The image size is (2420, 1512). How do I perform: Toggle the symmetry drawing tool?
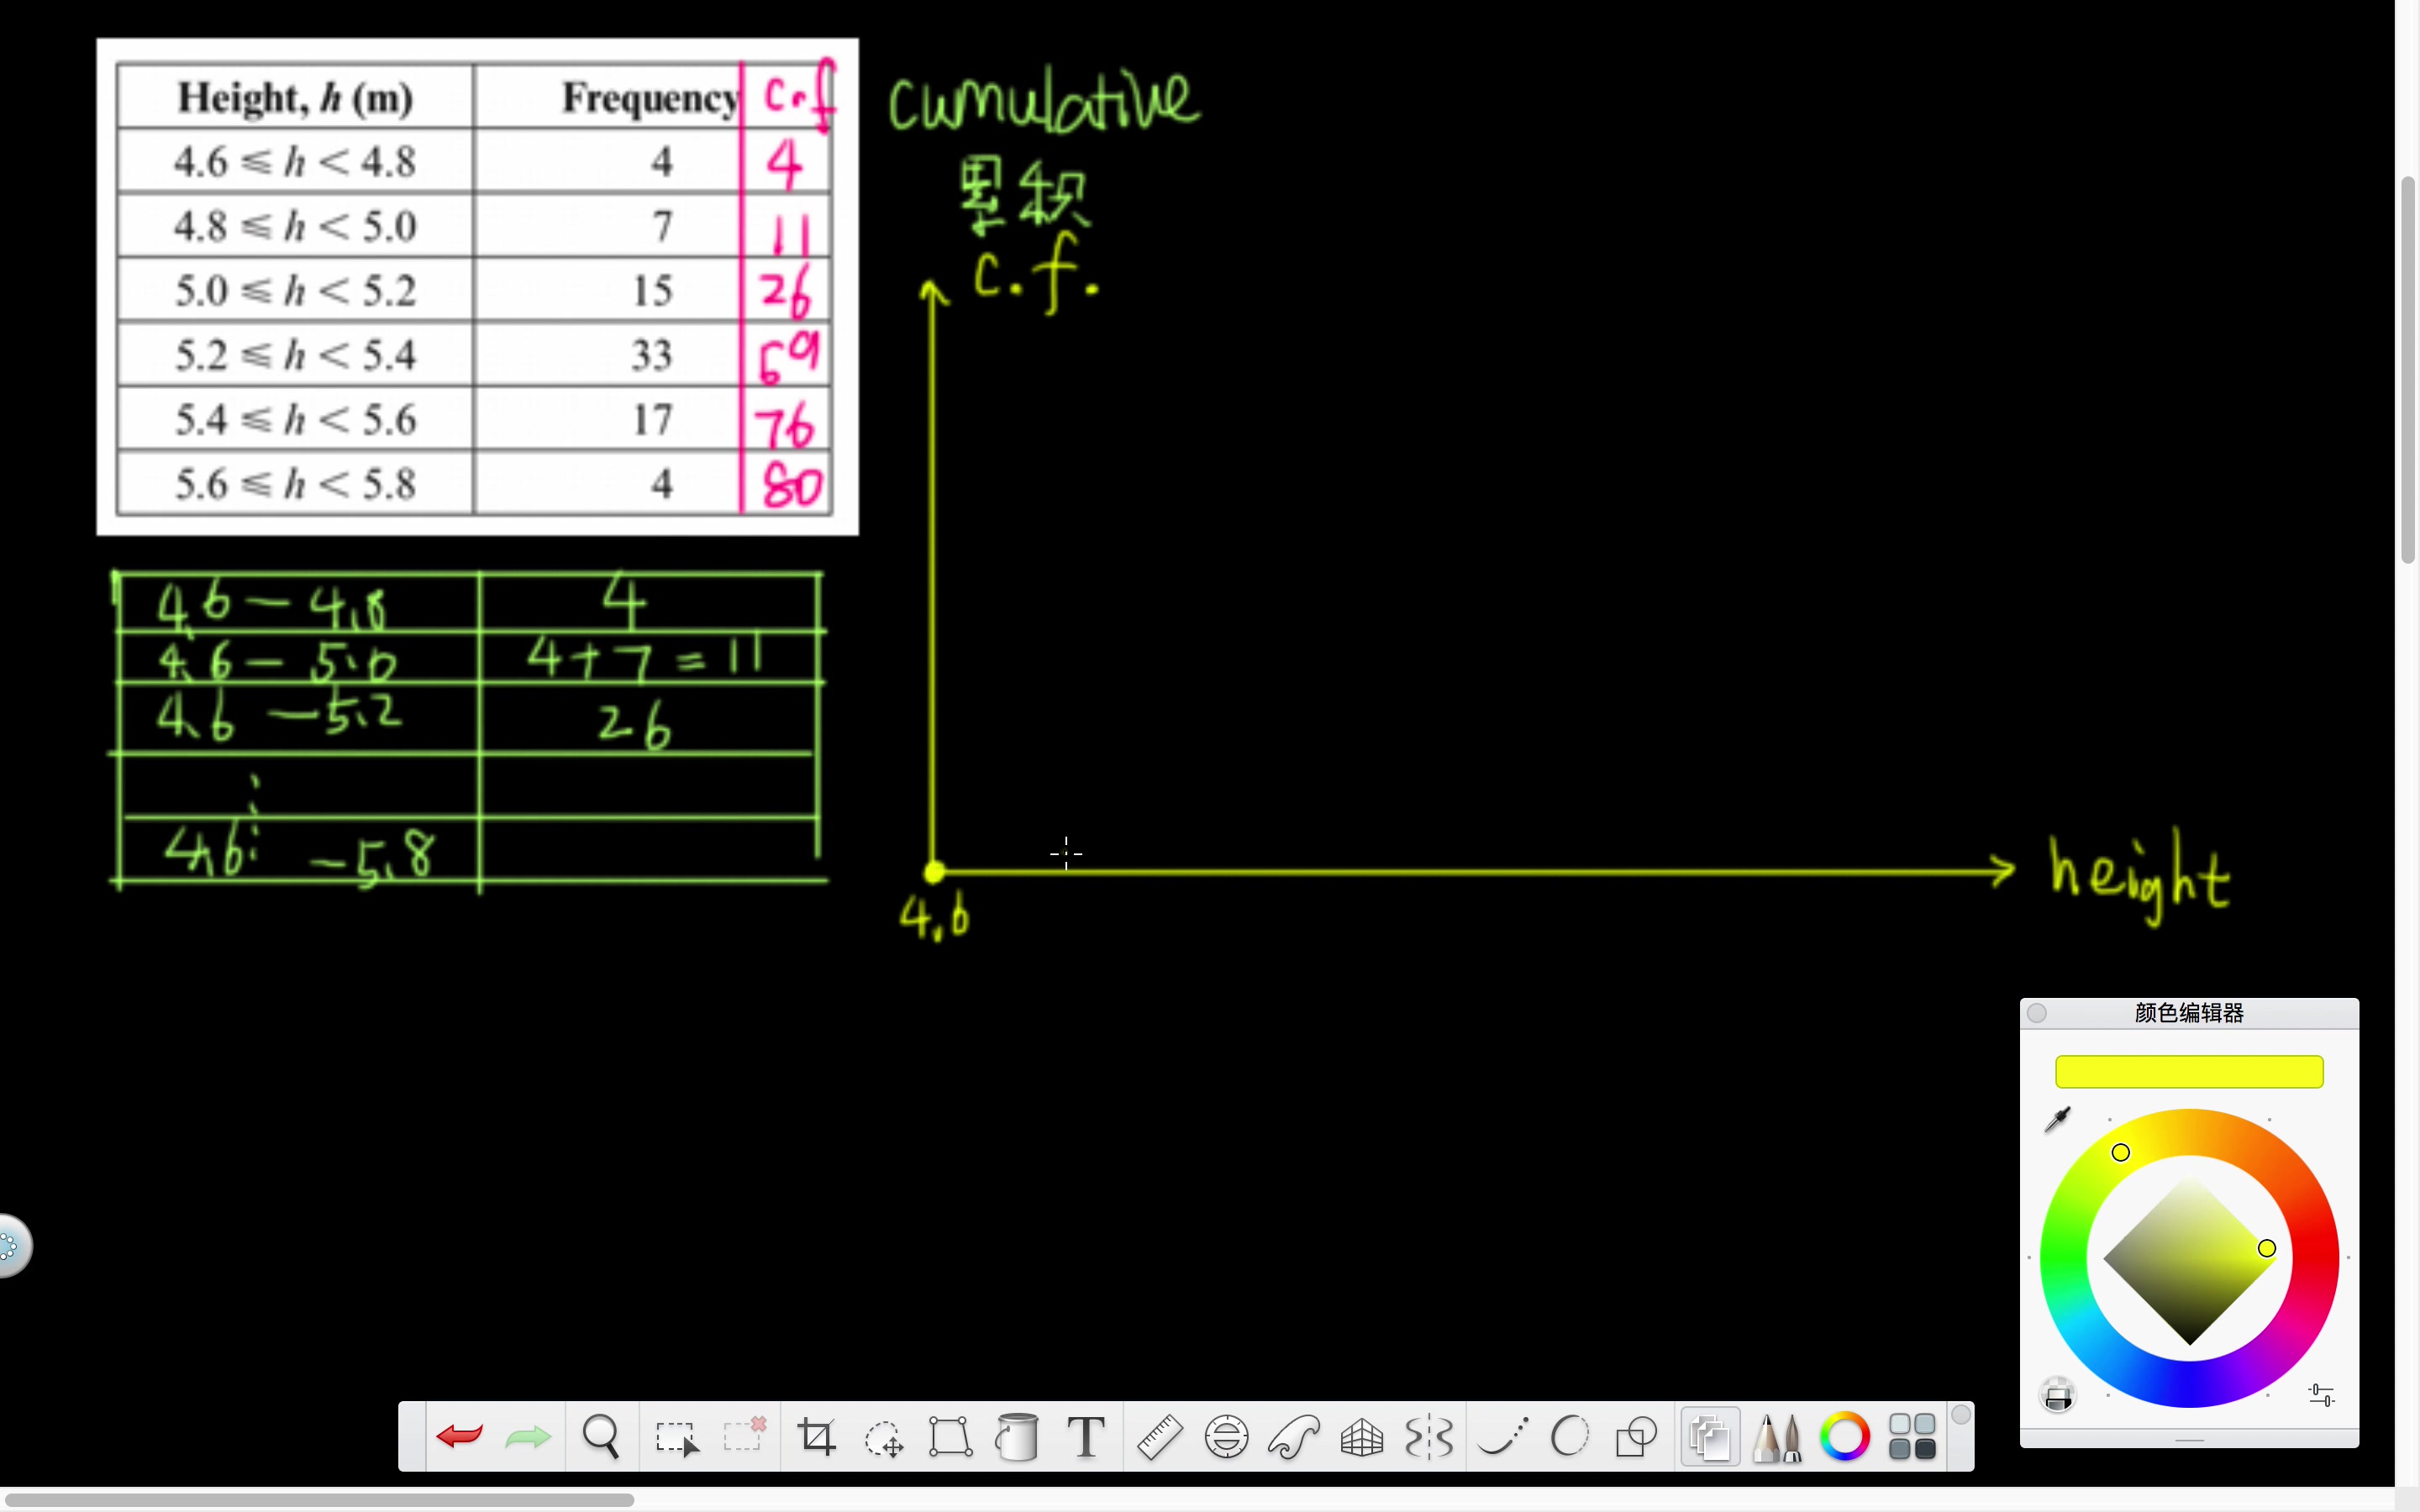pos(1429,1437)
